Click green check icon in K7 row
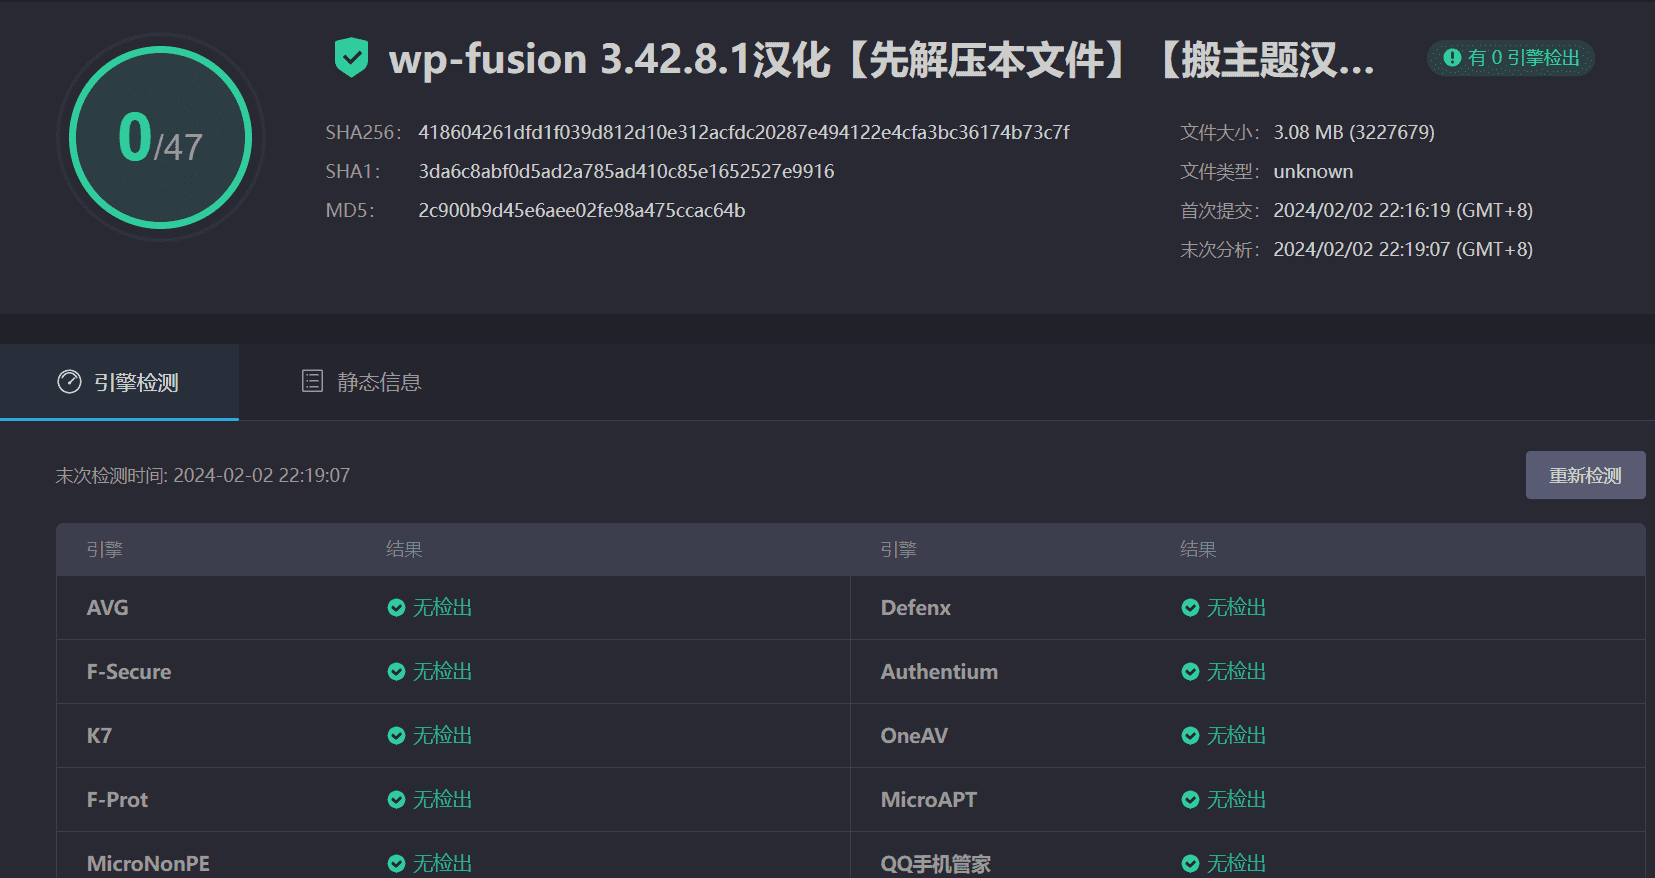 (x=396, y=736)
